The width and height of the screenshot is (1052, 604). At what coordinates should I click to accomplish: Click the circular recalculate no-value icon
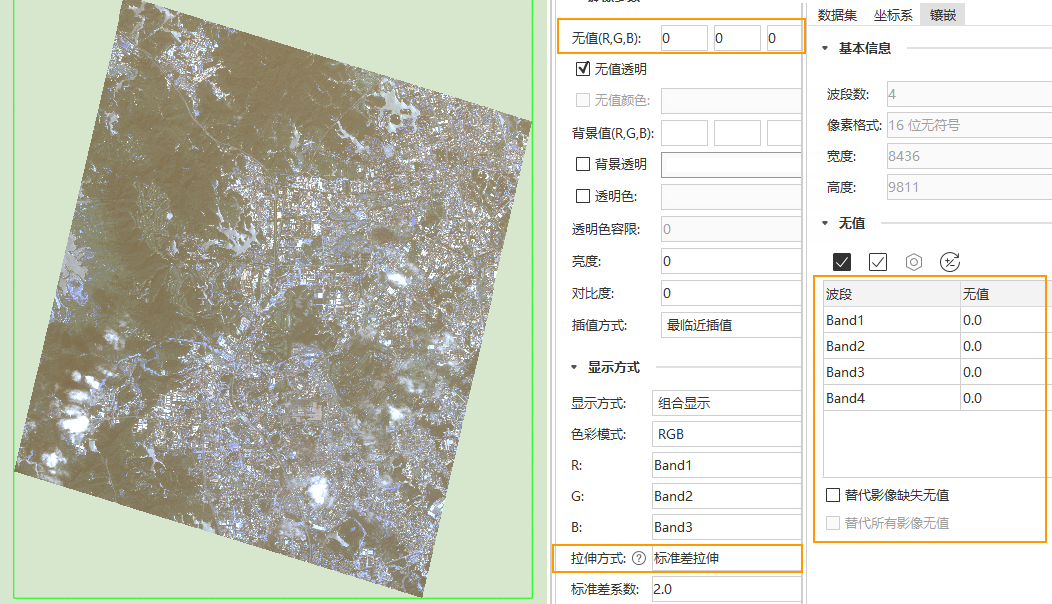(x=950, y=262)
